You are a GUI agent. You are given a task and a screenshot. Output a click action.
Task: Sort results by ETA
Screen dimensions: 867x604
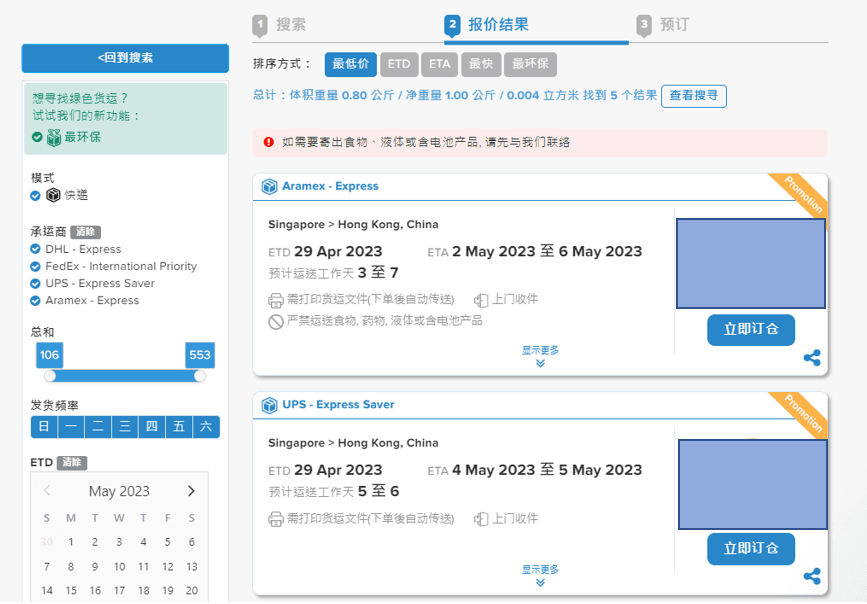click(x=440, y=64)
